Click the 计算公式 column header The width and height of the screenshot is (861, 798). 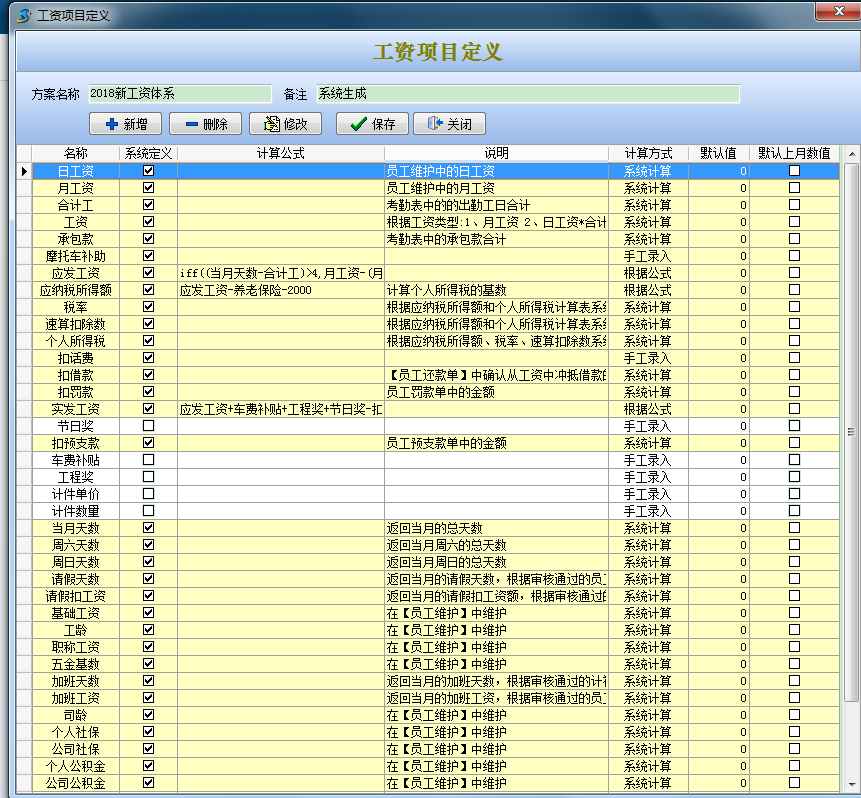coord(280,154)
